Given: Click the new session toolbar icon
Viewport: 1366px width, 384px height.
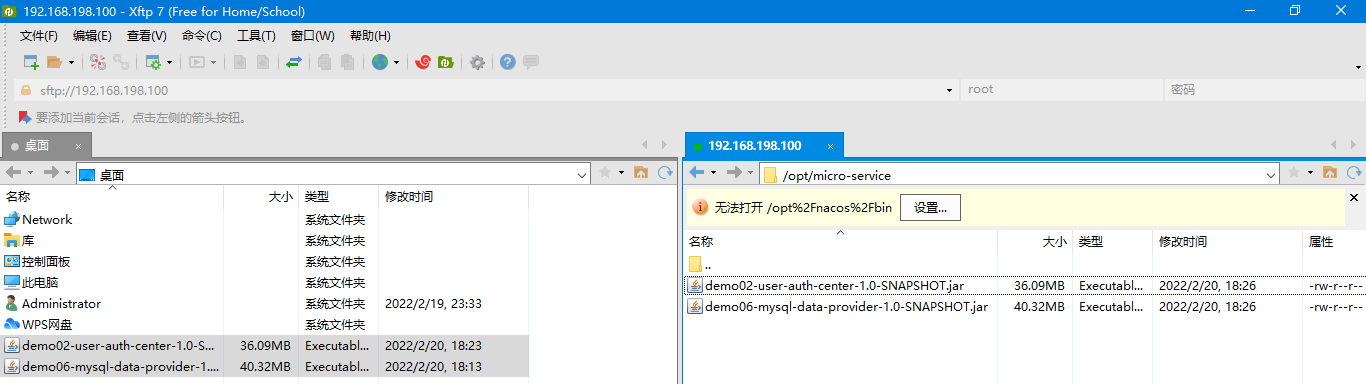Looking at the screenshot, I should click(x=31, y=62).
